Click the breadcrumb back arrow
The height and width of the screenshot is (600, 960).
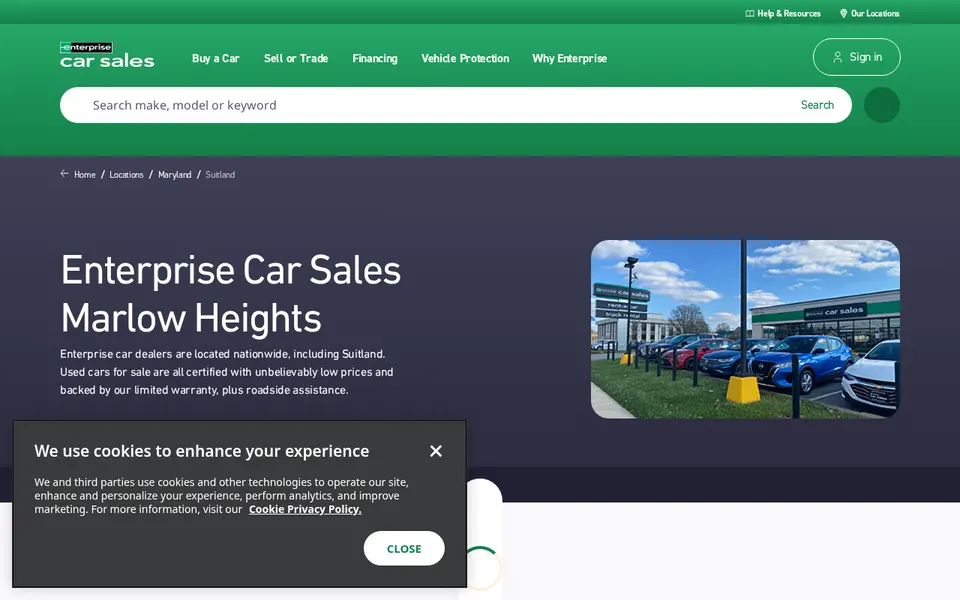point(64,174)
